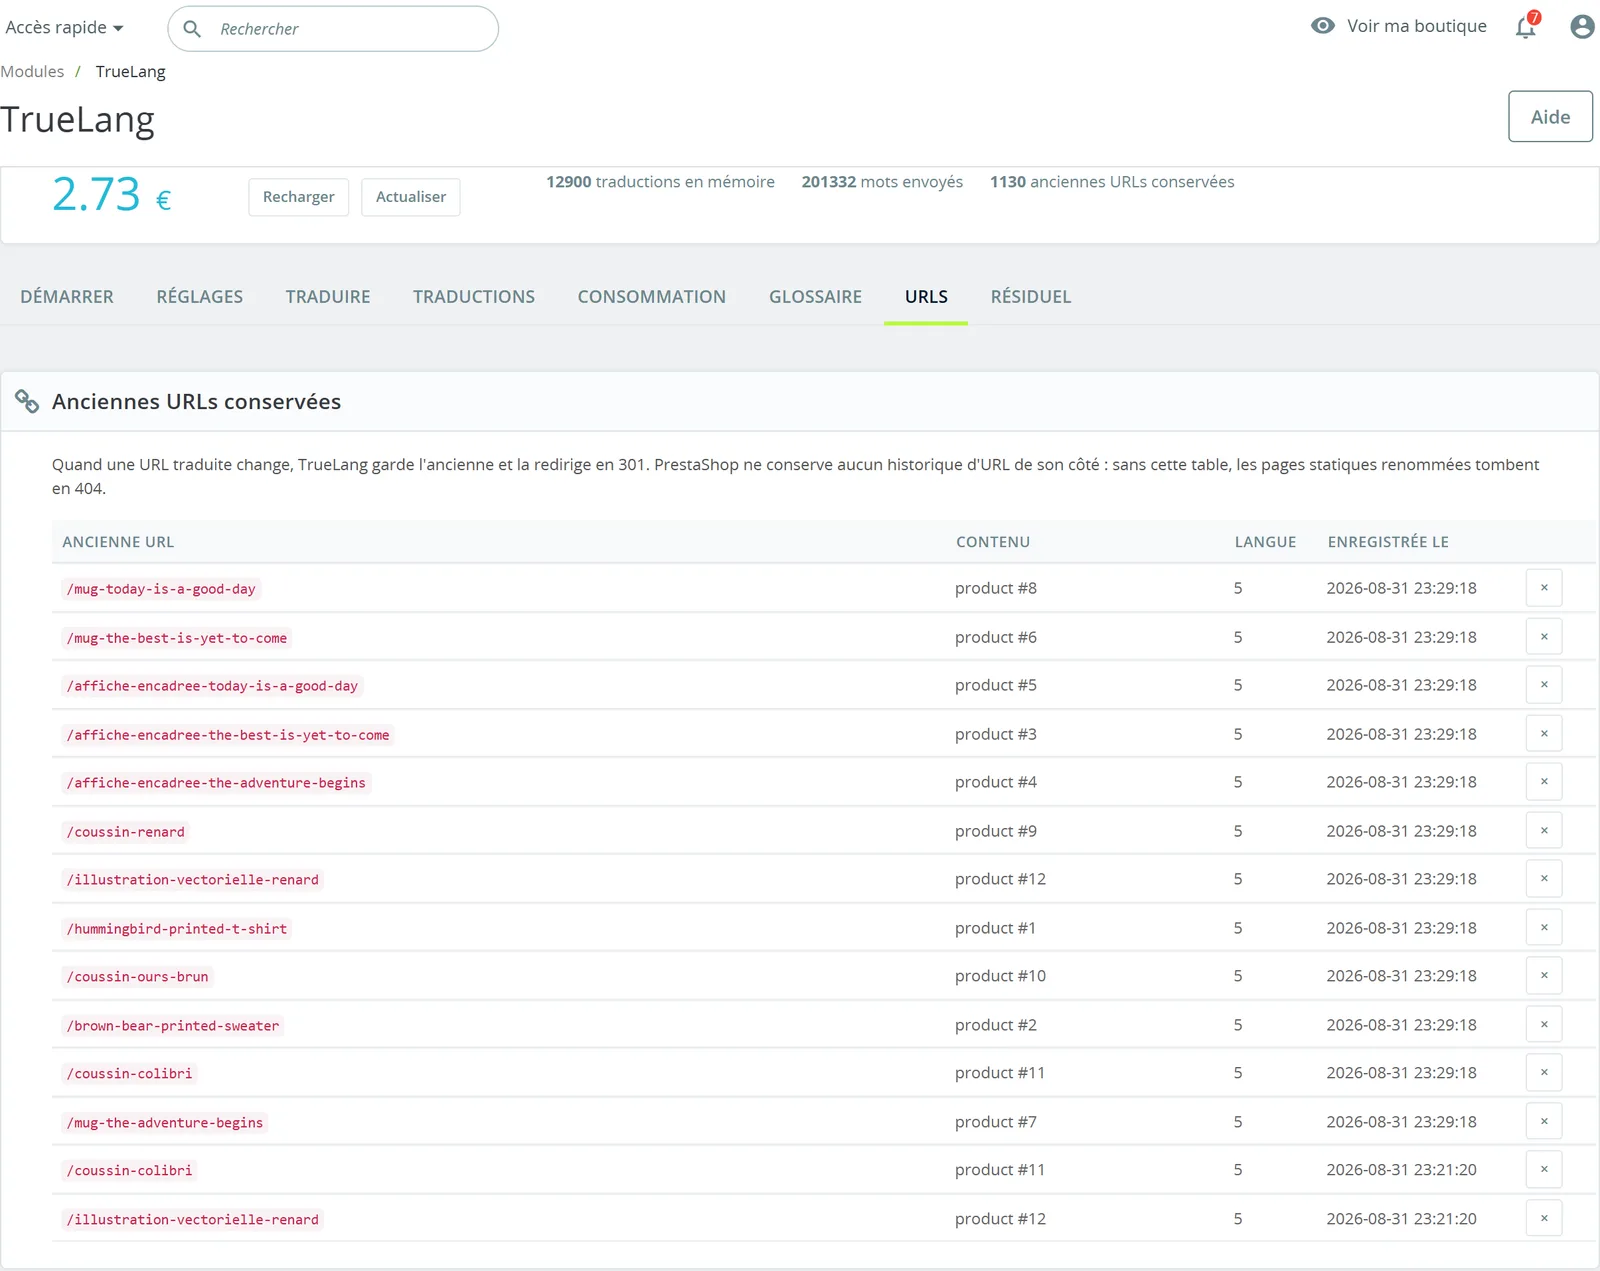This screenshot has width=1600, height=1271.
Task: Delete the /coussin-renard URL row
Action: pyautogui.click(x=1544, y=831)
